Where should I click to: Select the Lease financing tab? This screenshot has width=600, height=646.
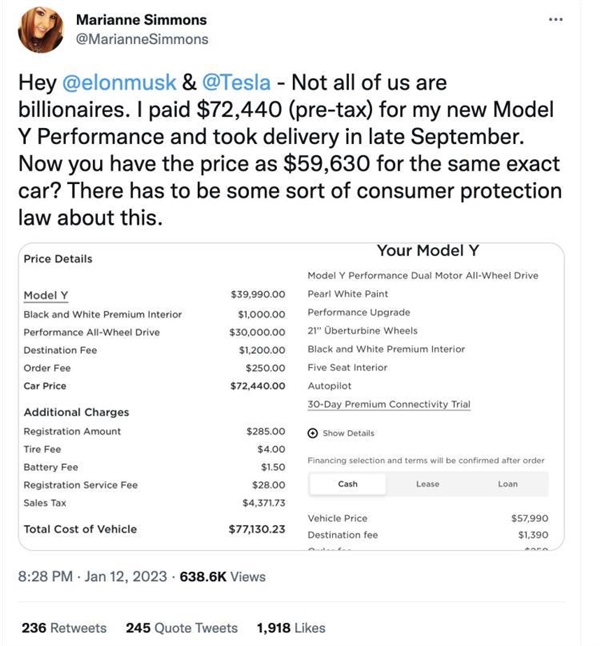click(427, 484)
